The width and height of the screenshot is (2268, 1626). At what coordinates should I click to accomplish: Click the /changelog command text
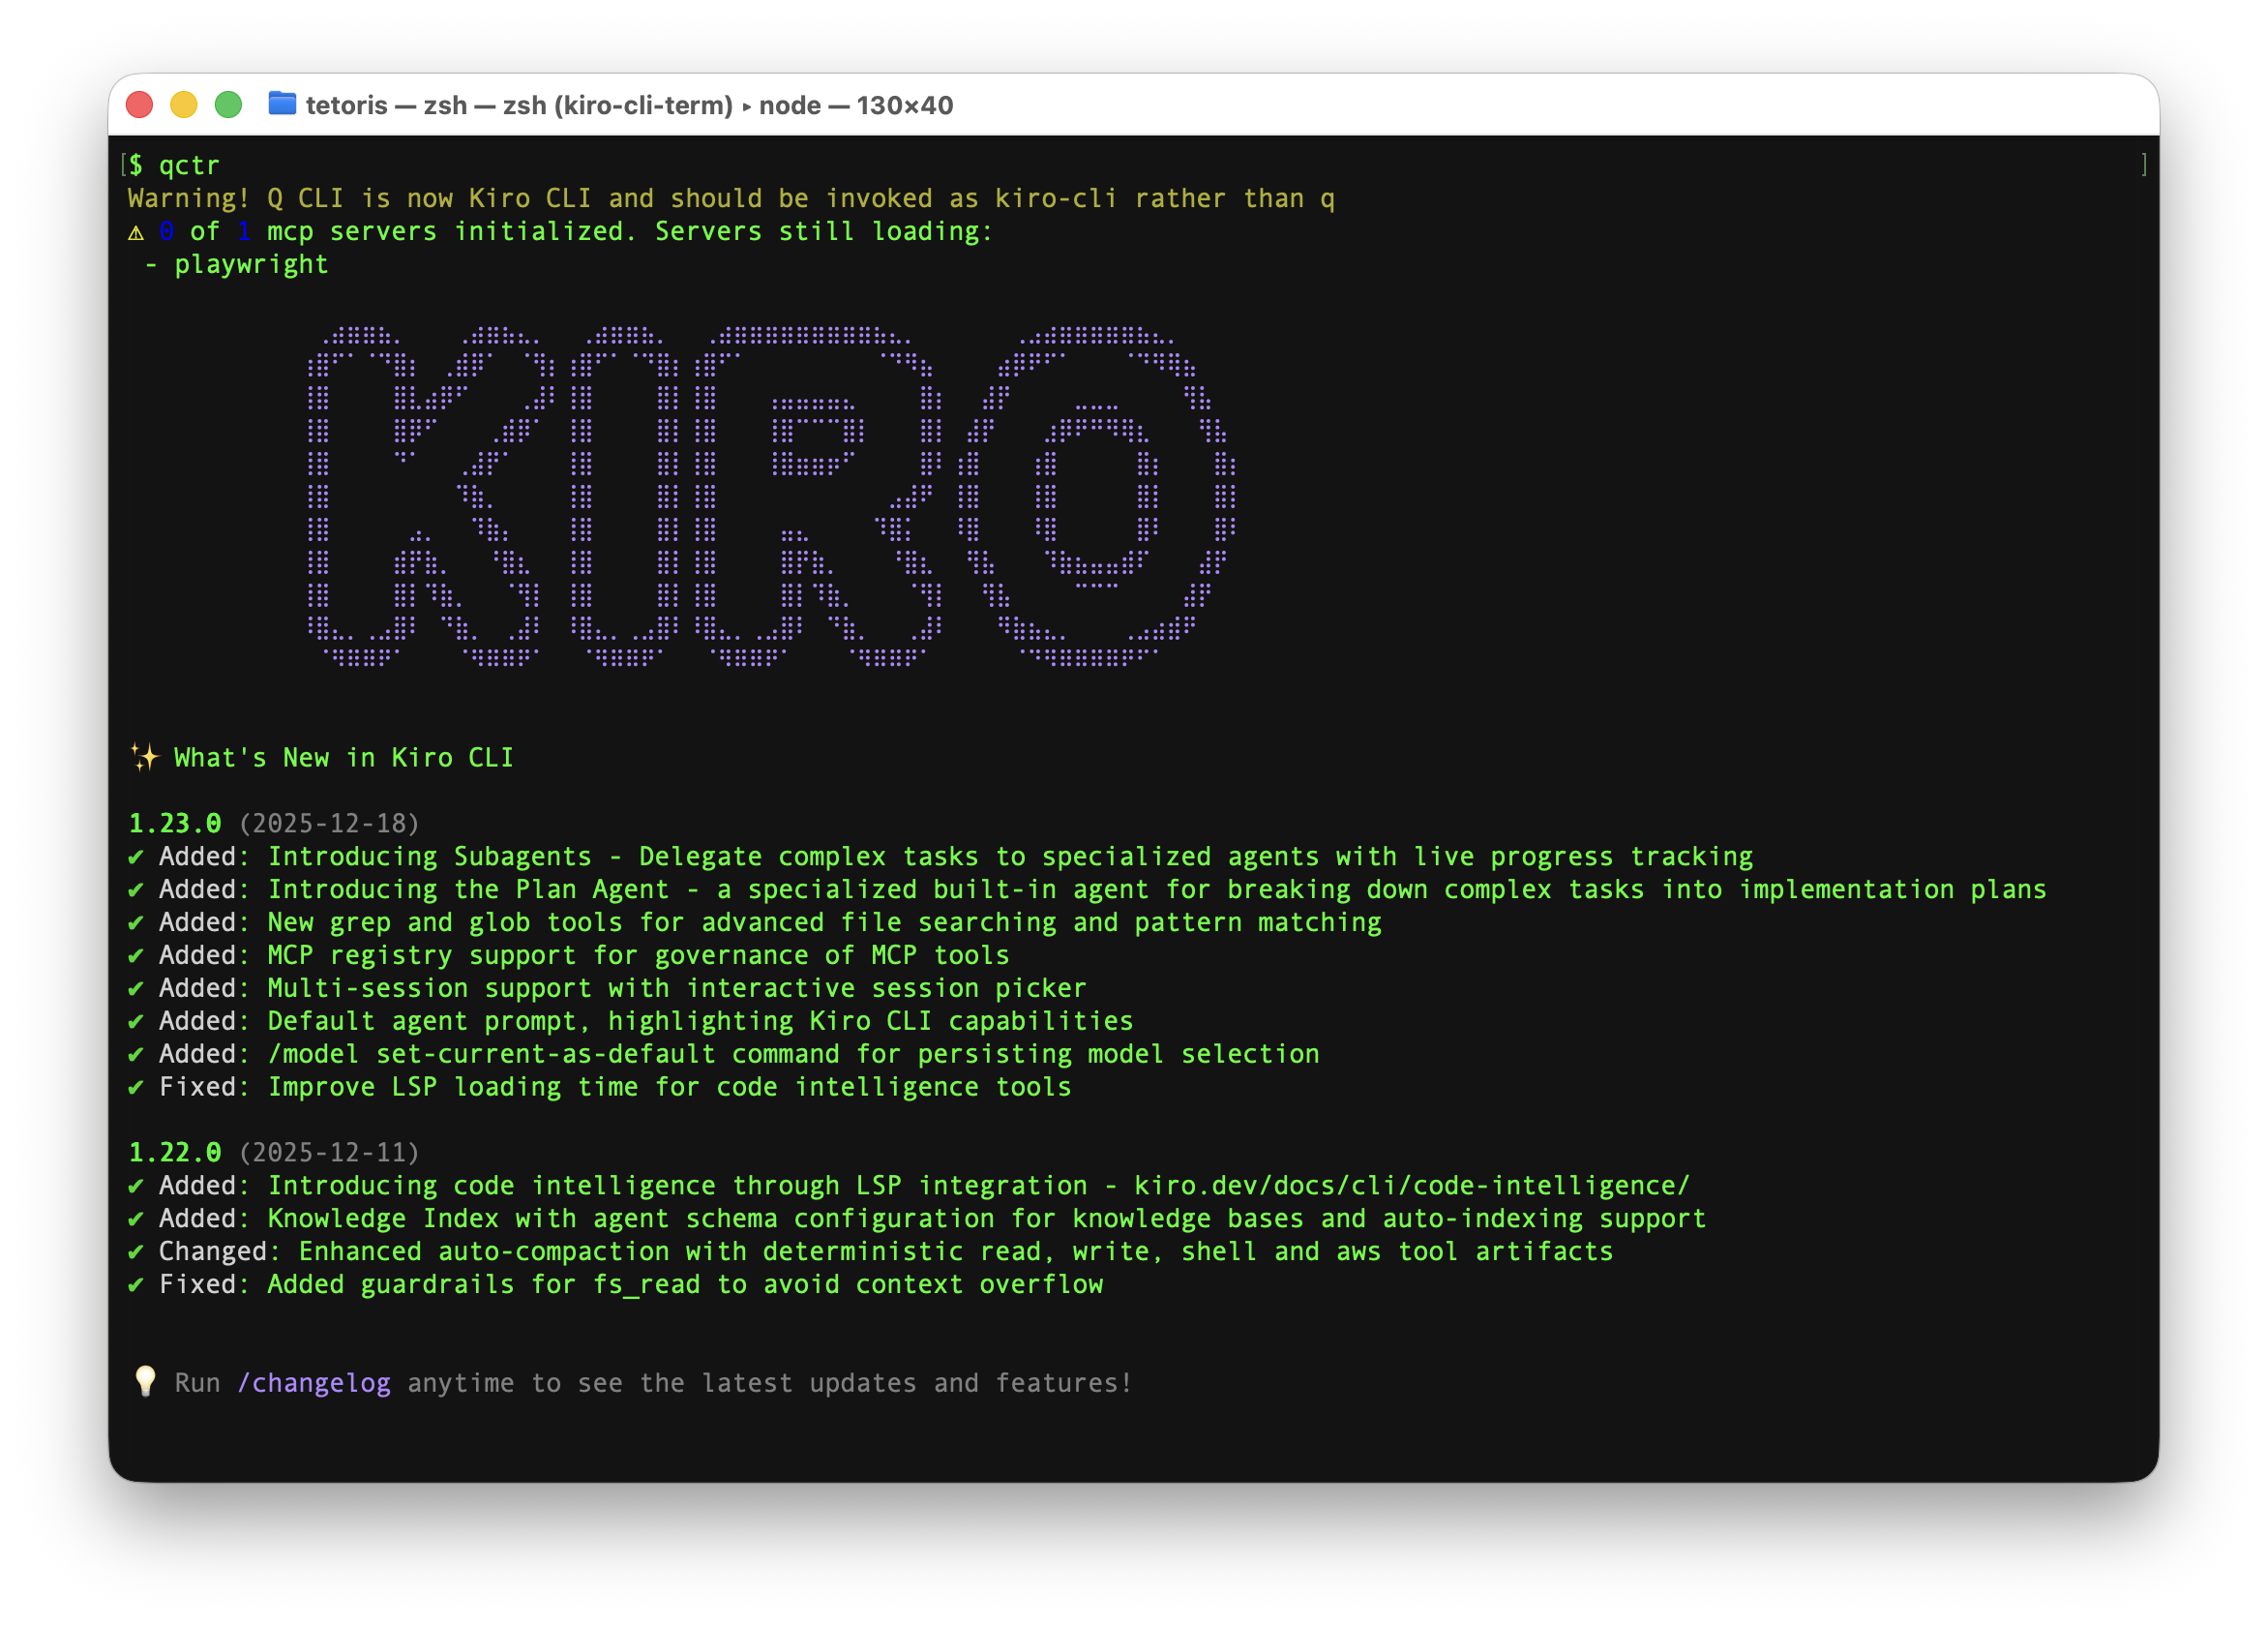pyautogui.click(x=313, y=1383)
